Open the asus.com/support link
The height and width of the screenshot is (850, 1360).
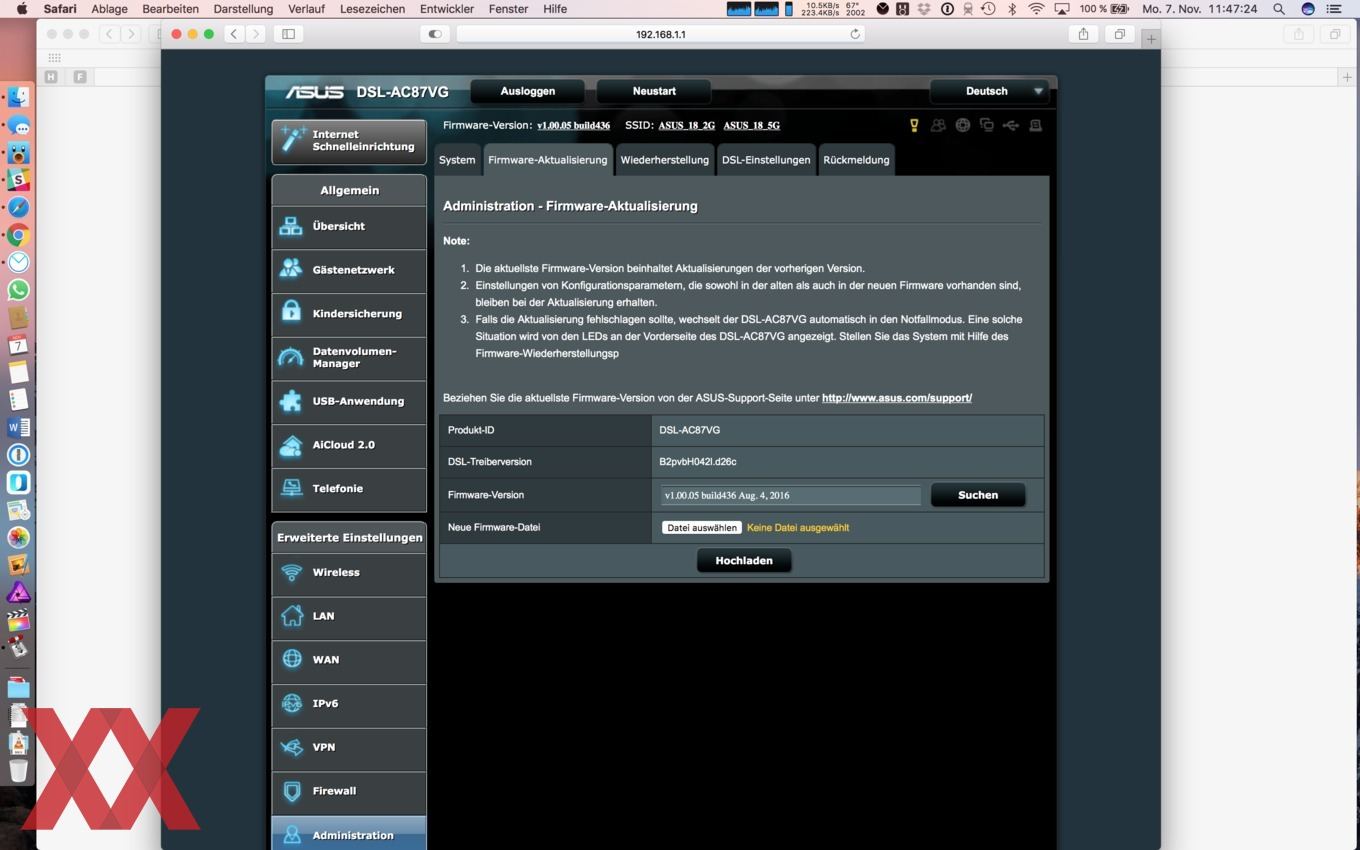tap(897, 398)
